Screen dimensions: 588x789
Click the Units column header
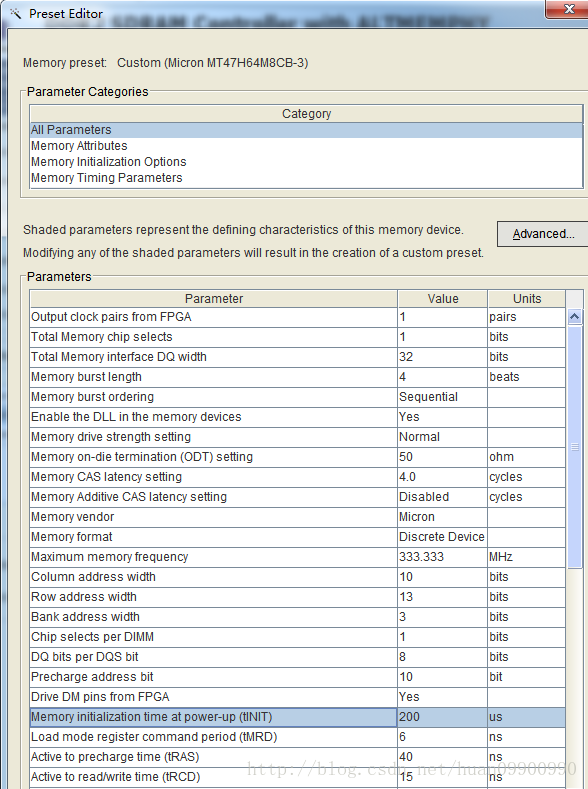click(x=527, y=299)
